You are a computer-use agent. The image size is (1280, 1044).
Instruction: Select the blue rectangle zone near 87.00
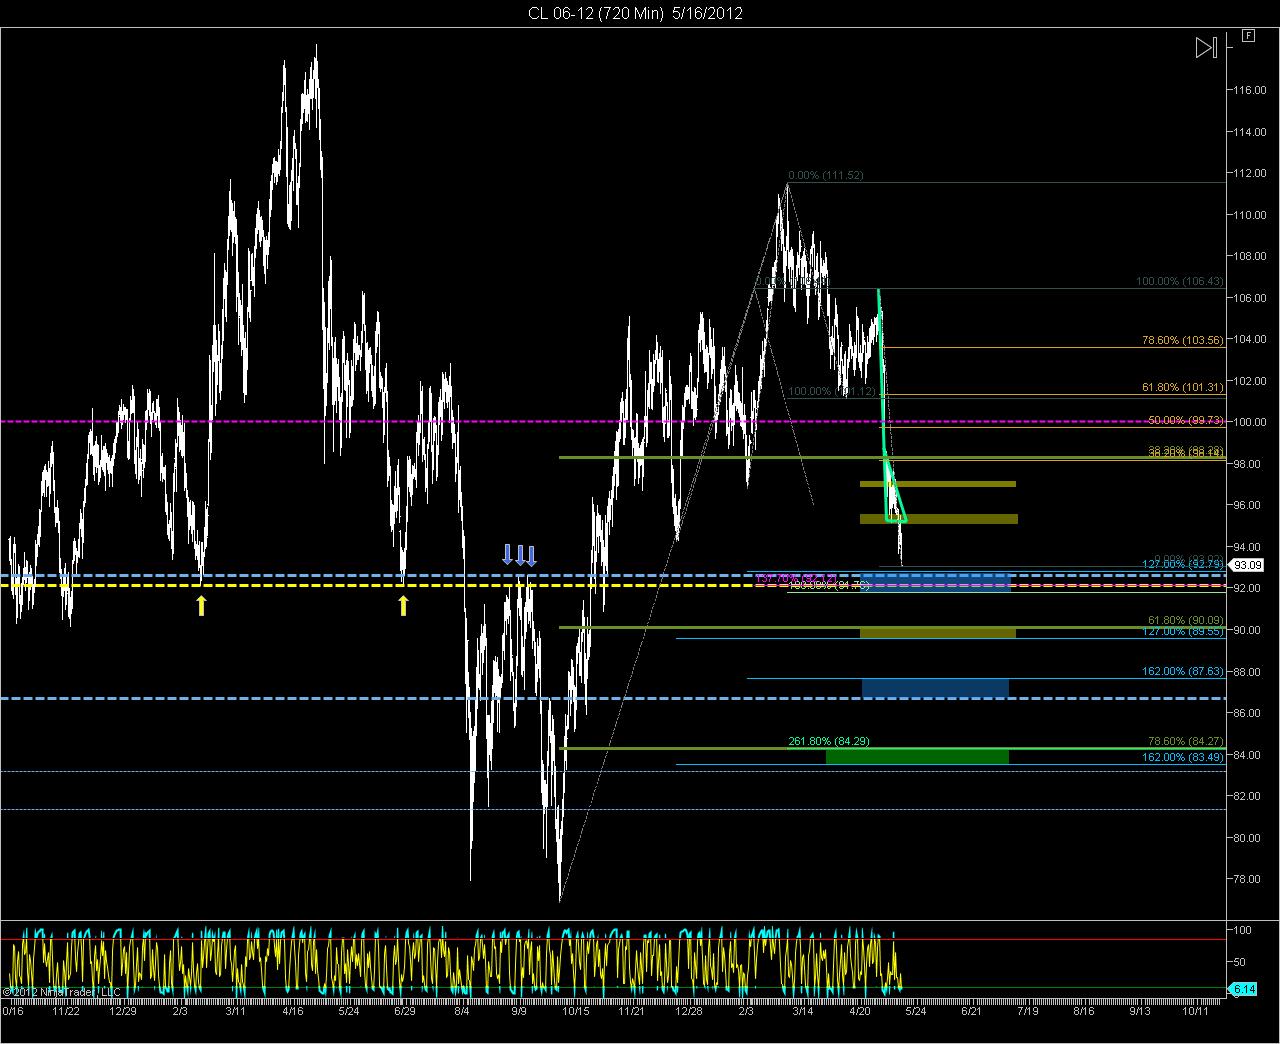pos(935,688)
